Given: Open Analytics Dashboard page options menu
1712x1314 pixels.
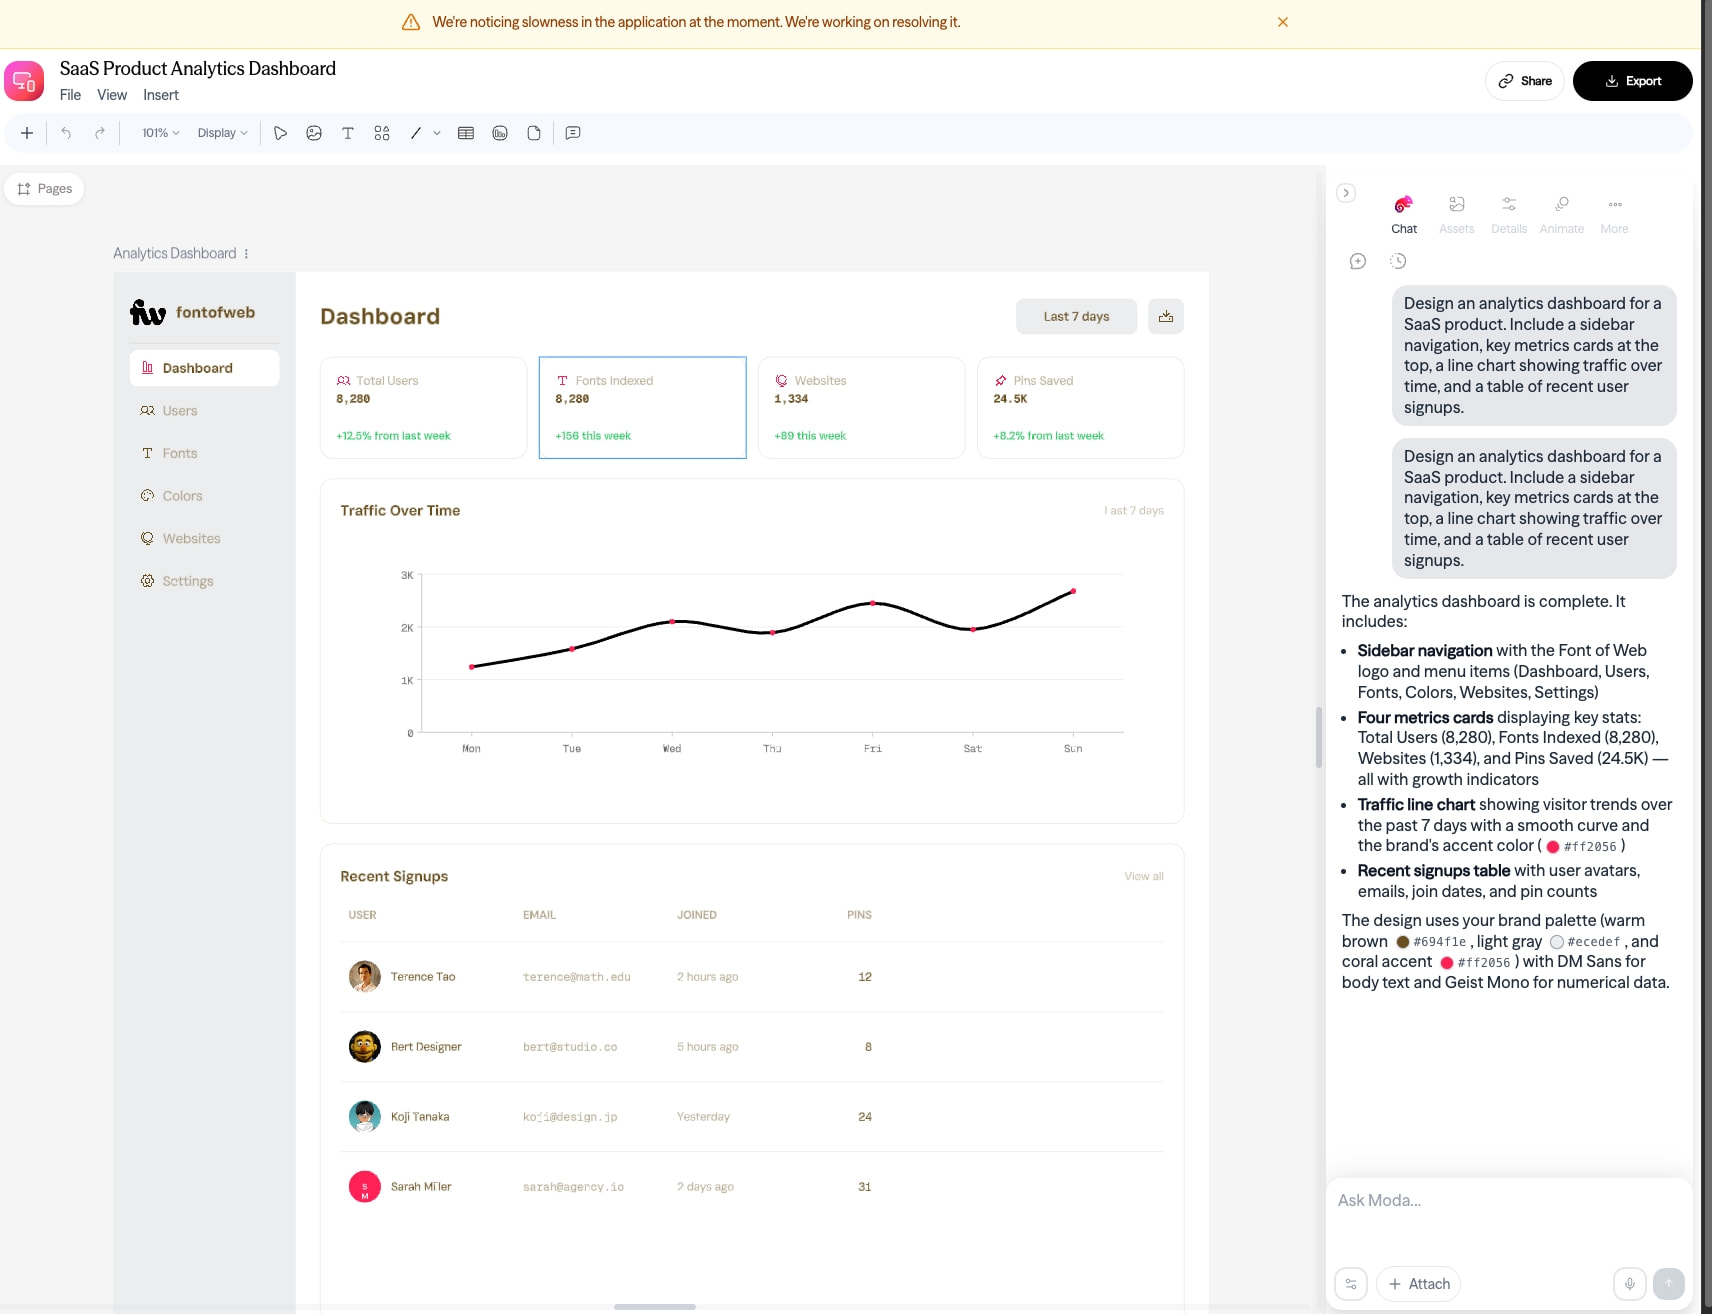Looking at the screenshot, I should [x=246, y=254].
